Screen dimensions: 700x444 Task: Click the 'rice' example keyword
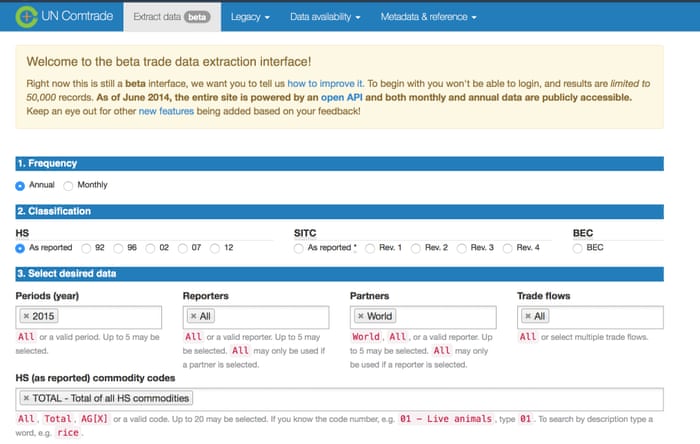(x=68, y=433)
